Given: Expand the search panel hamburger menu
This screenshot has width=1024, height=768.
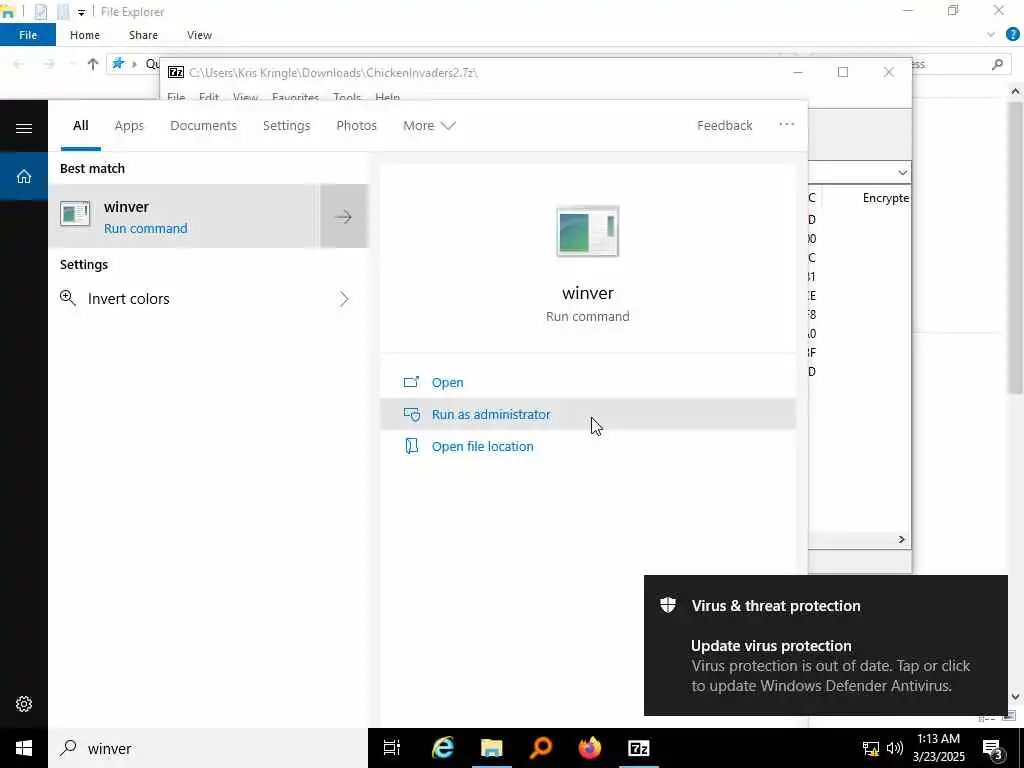Looking at the screenshot, I should pos(24,128).
